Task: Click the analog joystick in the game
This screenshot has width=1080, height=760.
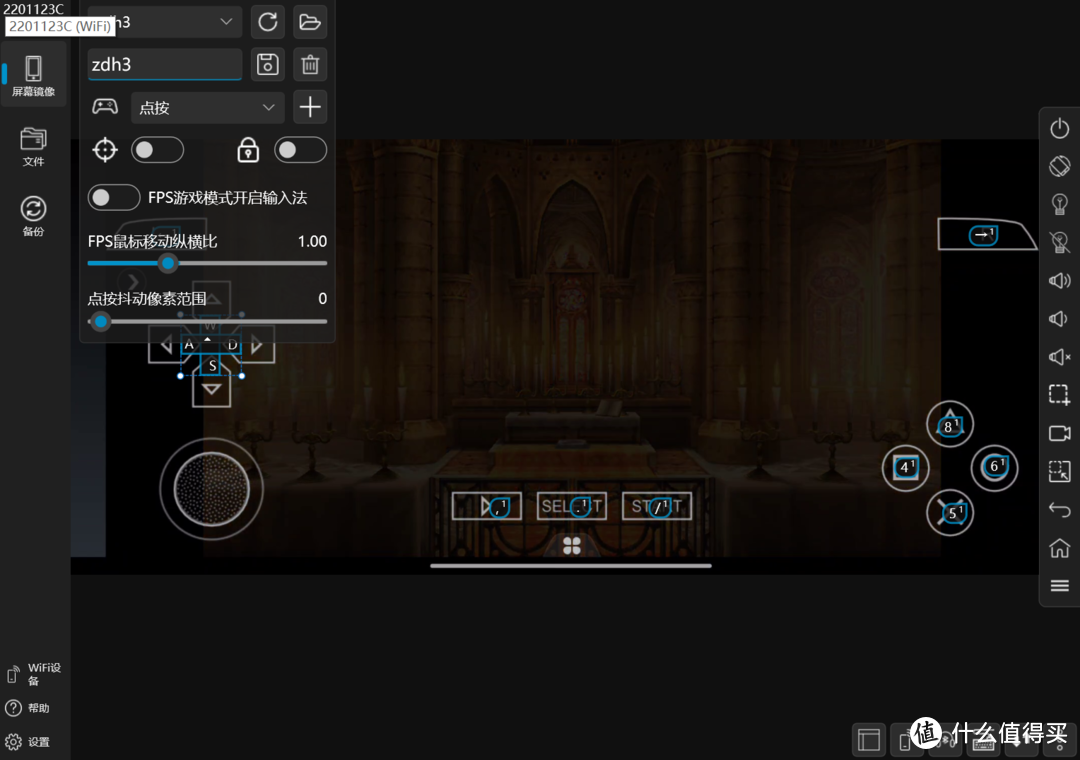Action: [x=211, y=489]
